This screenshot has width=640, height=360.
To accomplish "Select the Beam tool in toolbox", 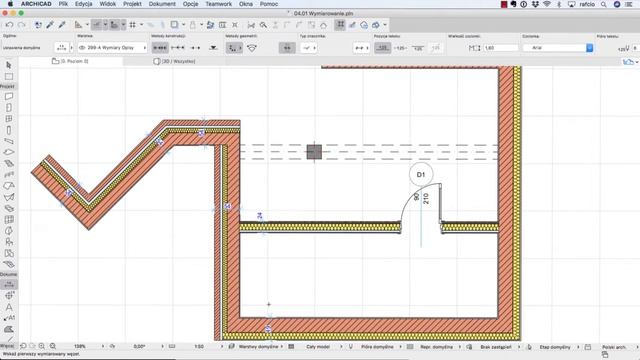I will 9,141.
